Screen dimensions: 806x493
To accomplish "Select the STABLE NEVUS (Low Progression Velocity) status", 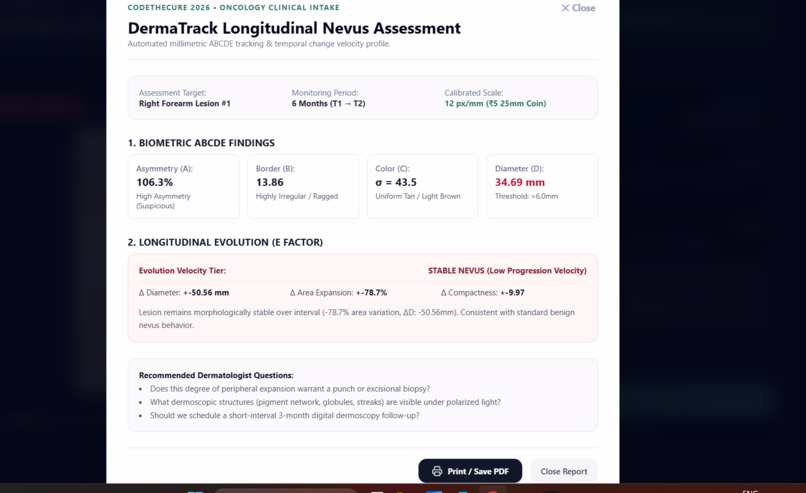I will tap(507, 270).
